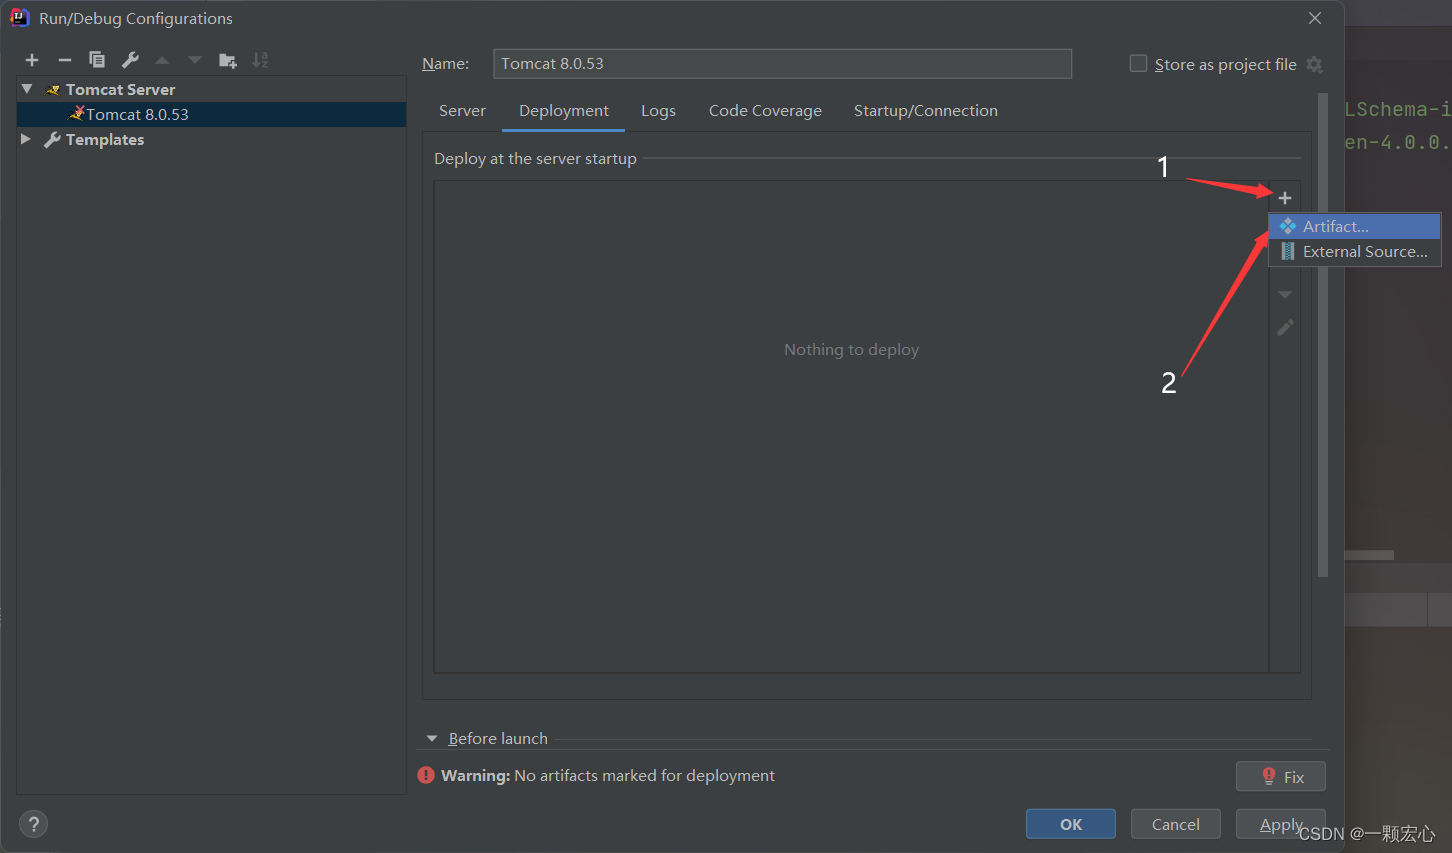Sort configurations alphabetically
Image resolution: width=1452 pixels, height=853 pixels.
pos(260,60)
